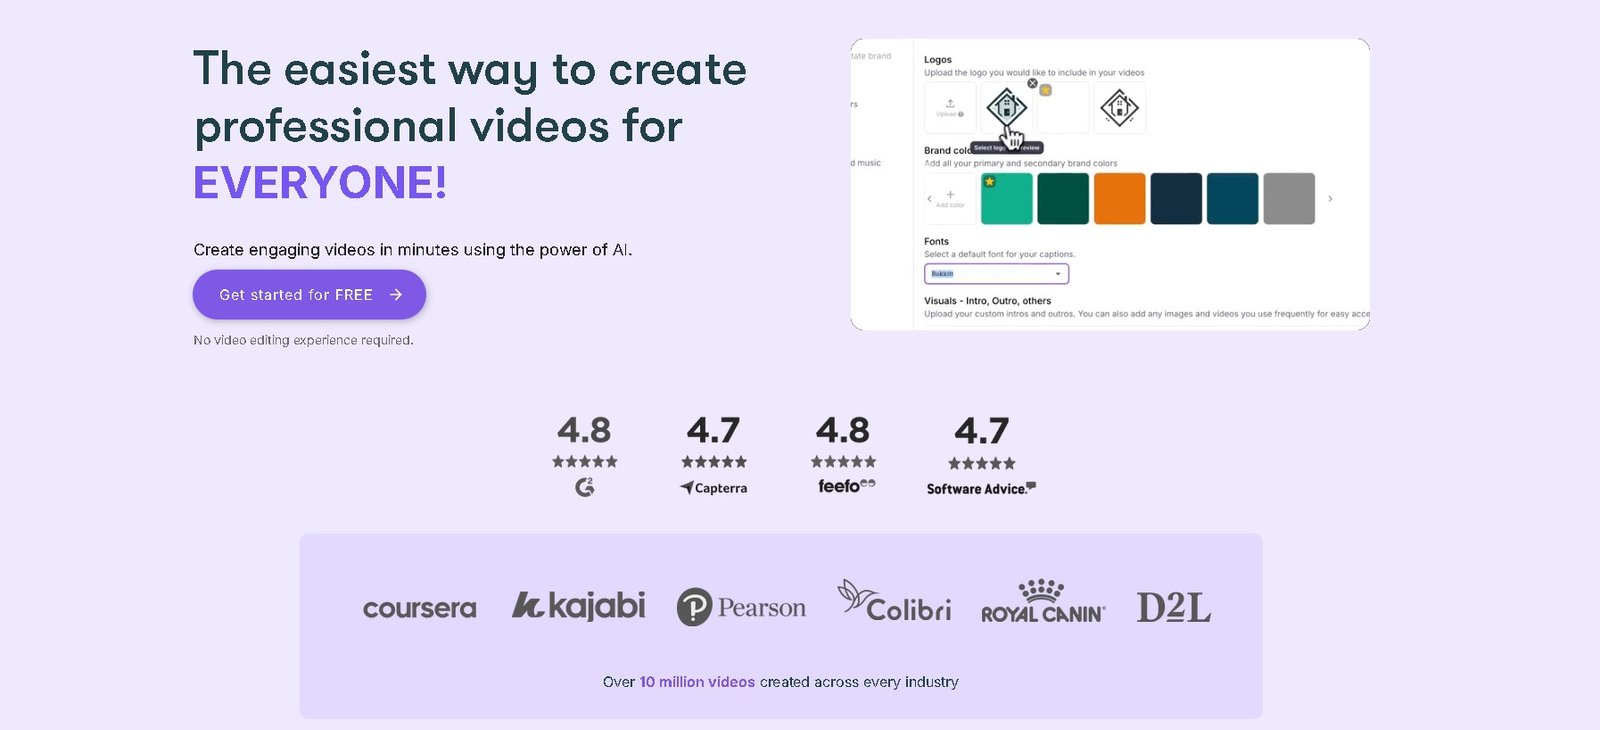Remove the selected house logo with X
The width and height of the screenshot is (1600, 730).
(x=1032, y=83)
